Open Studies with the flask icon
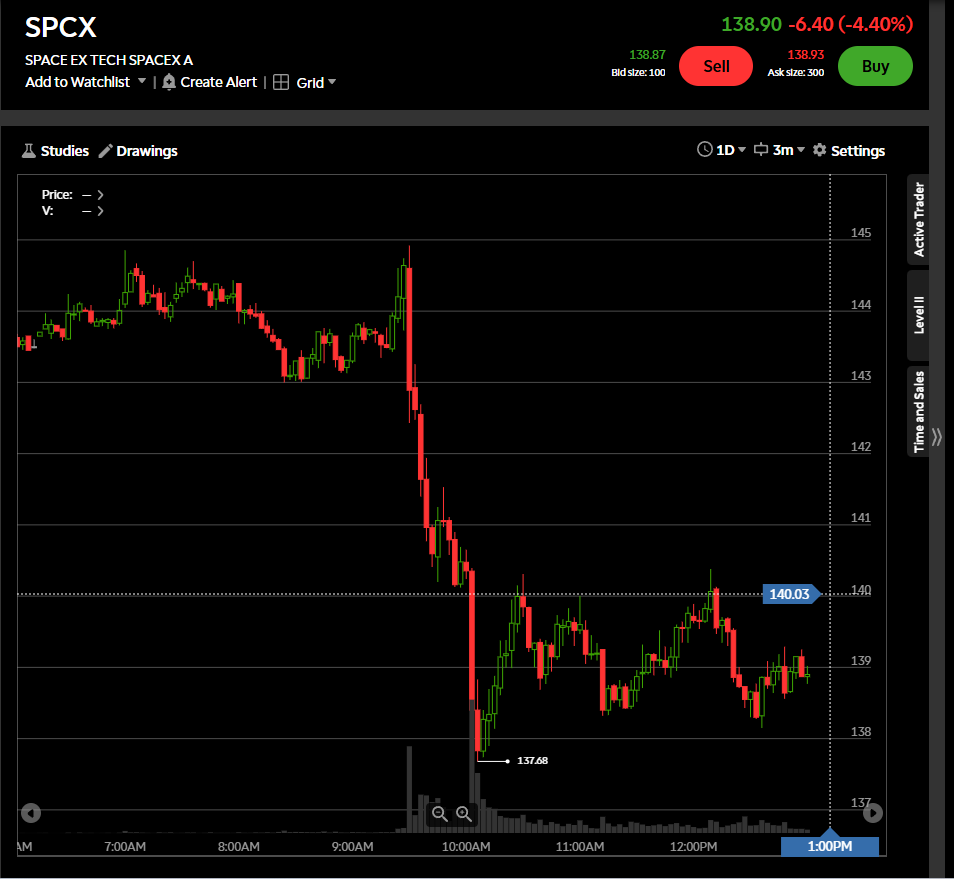The width and height of the screenshot is (954, 879). point(29,151)
